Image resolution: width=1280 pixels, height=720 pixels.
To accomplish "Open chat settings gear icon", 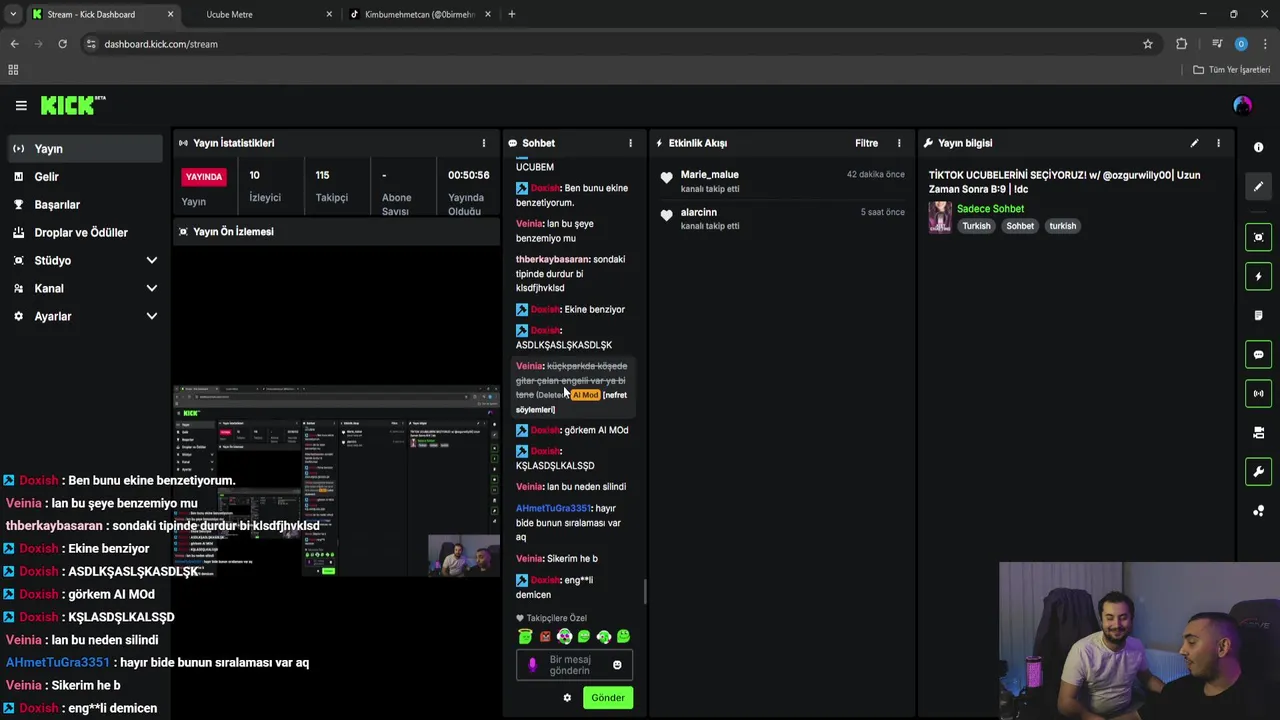I will (x=567, y=698).
